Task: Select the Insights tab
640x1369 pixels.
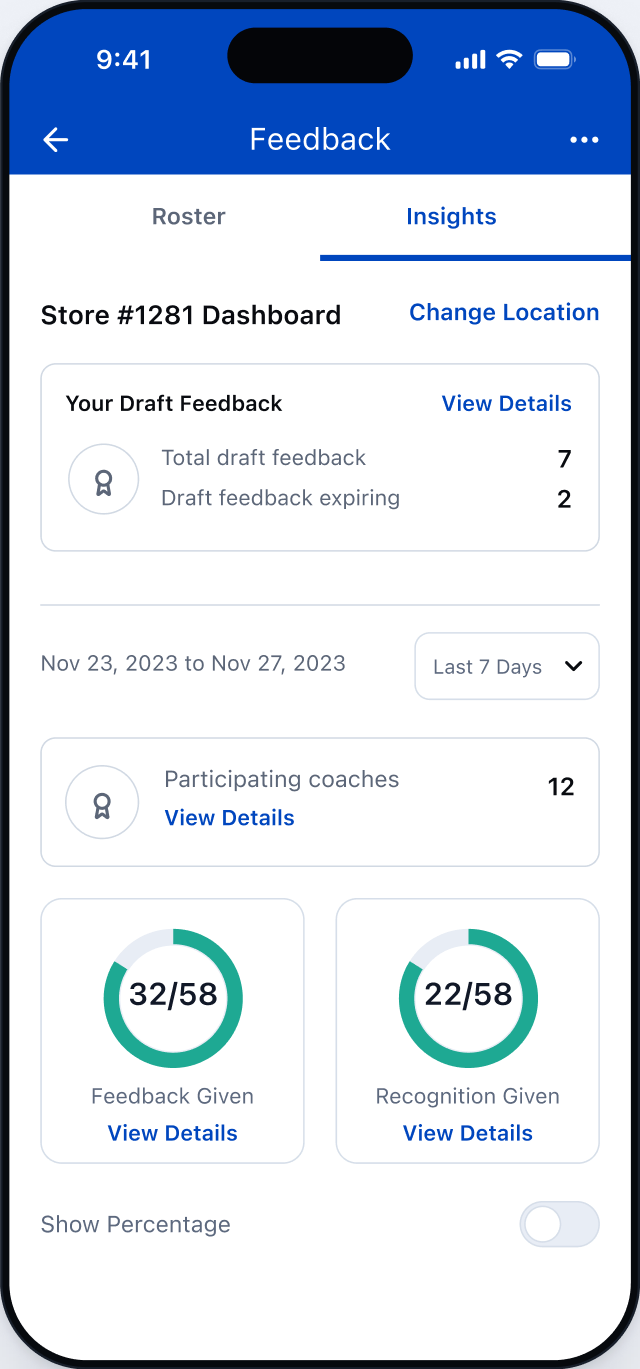Action: [x=451, y=217]
